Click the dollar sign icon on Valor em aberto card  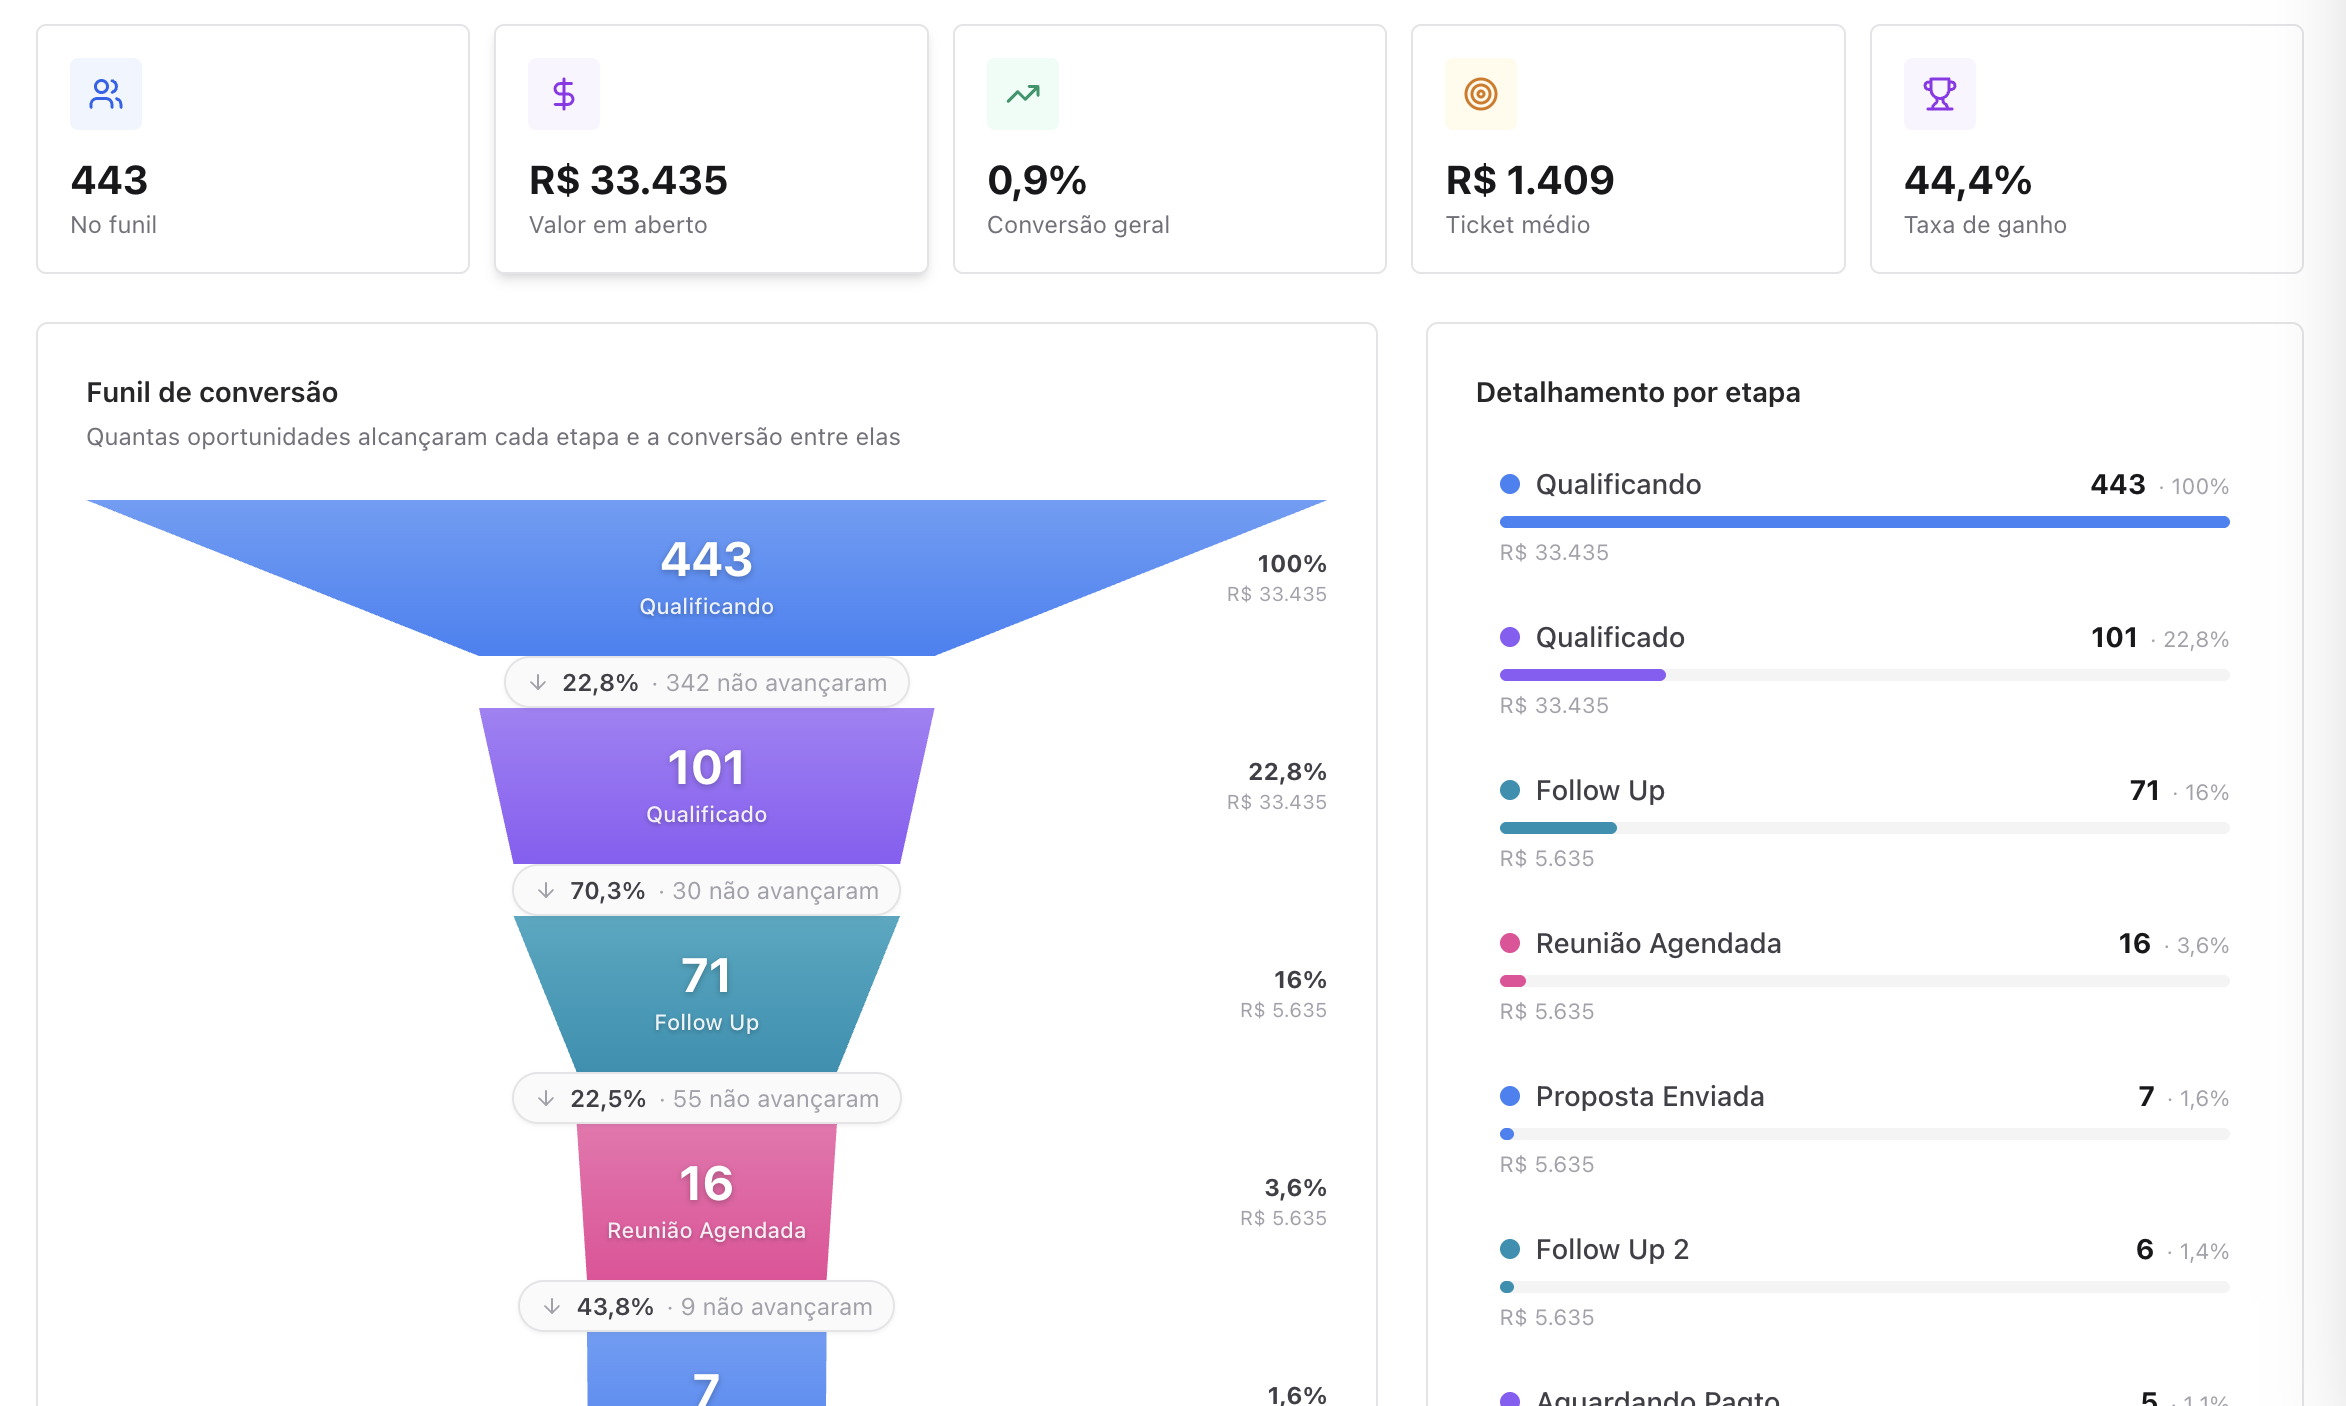coord(564,94)
